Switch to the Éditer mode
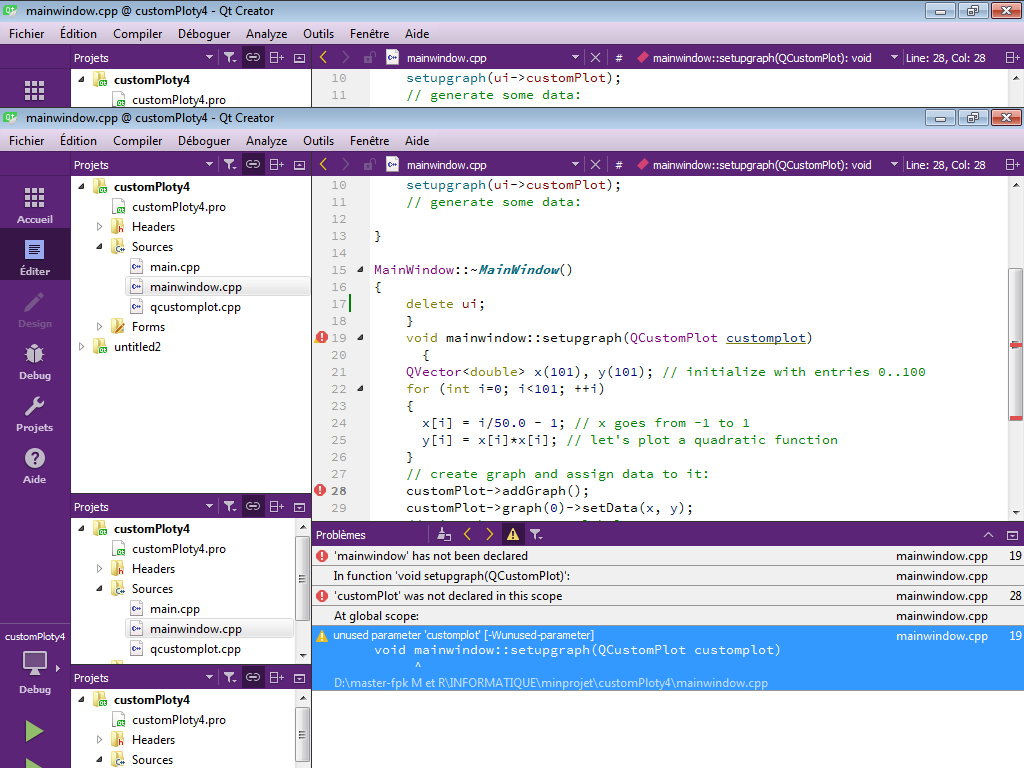This screenshot has height=768, width=1024. (x=35, y=257)
